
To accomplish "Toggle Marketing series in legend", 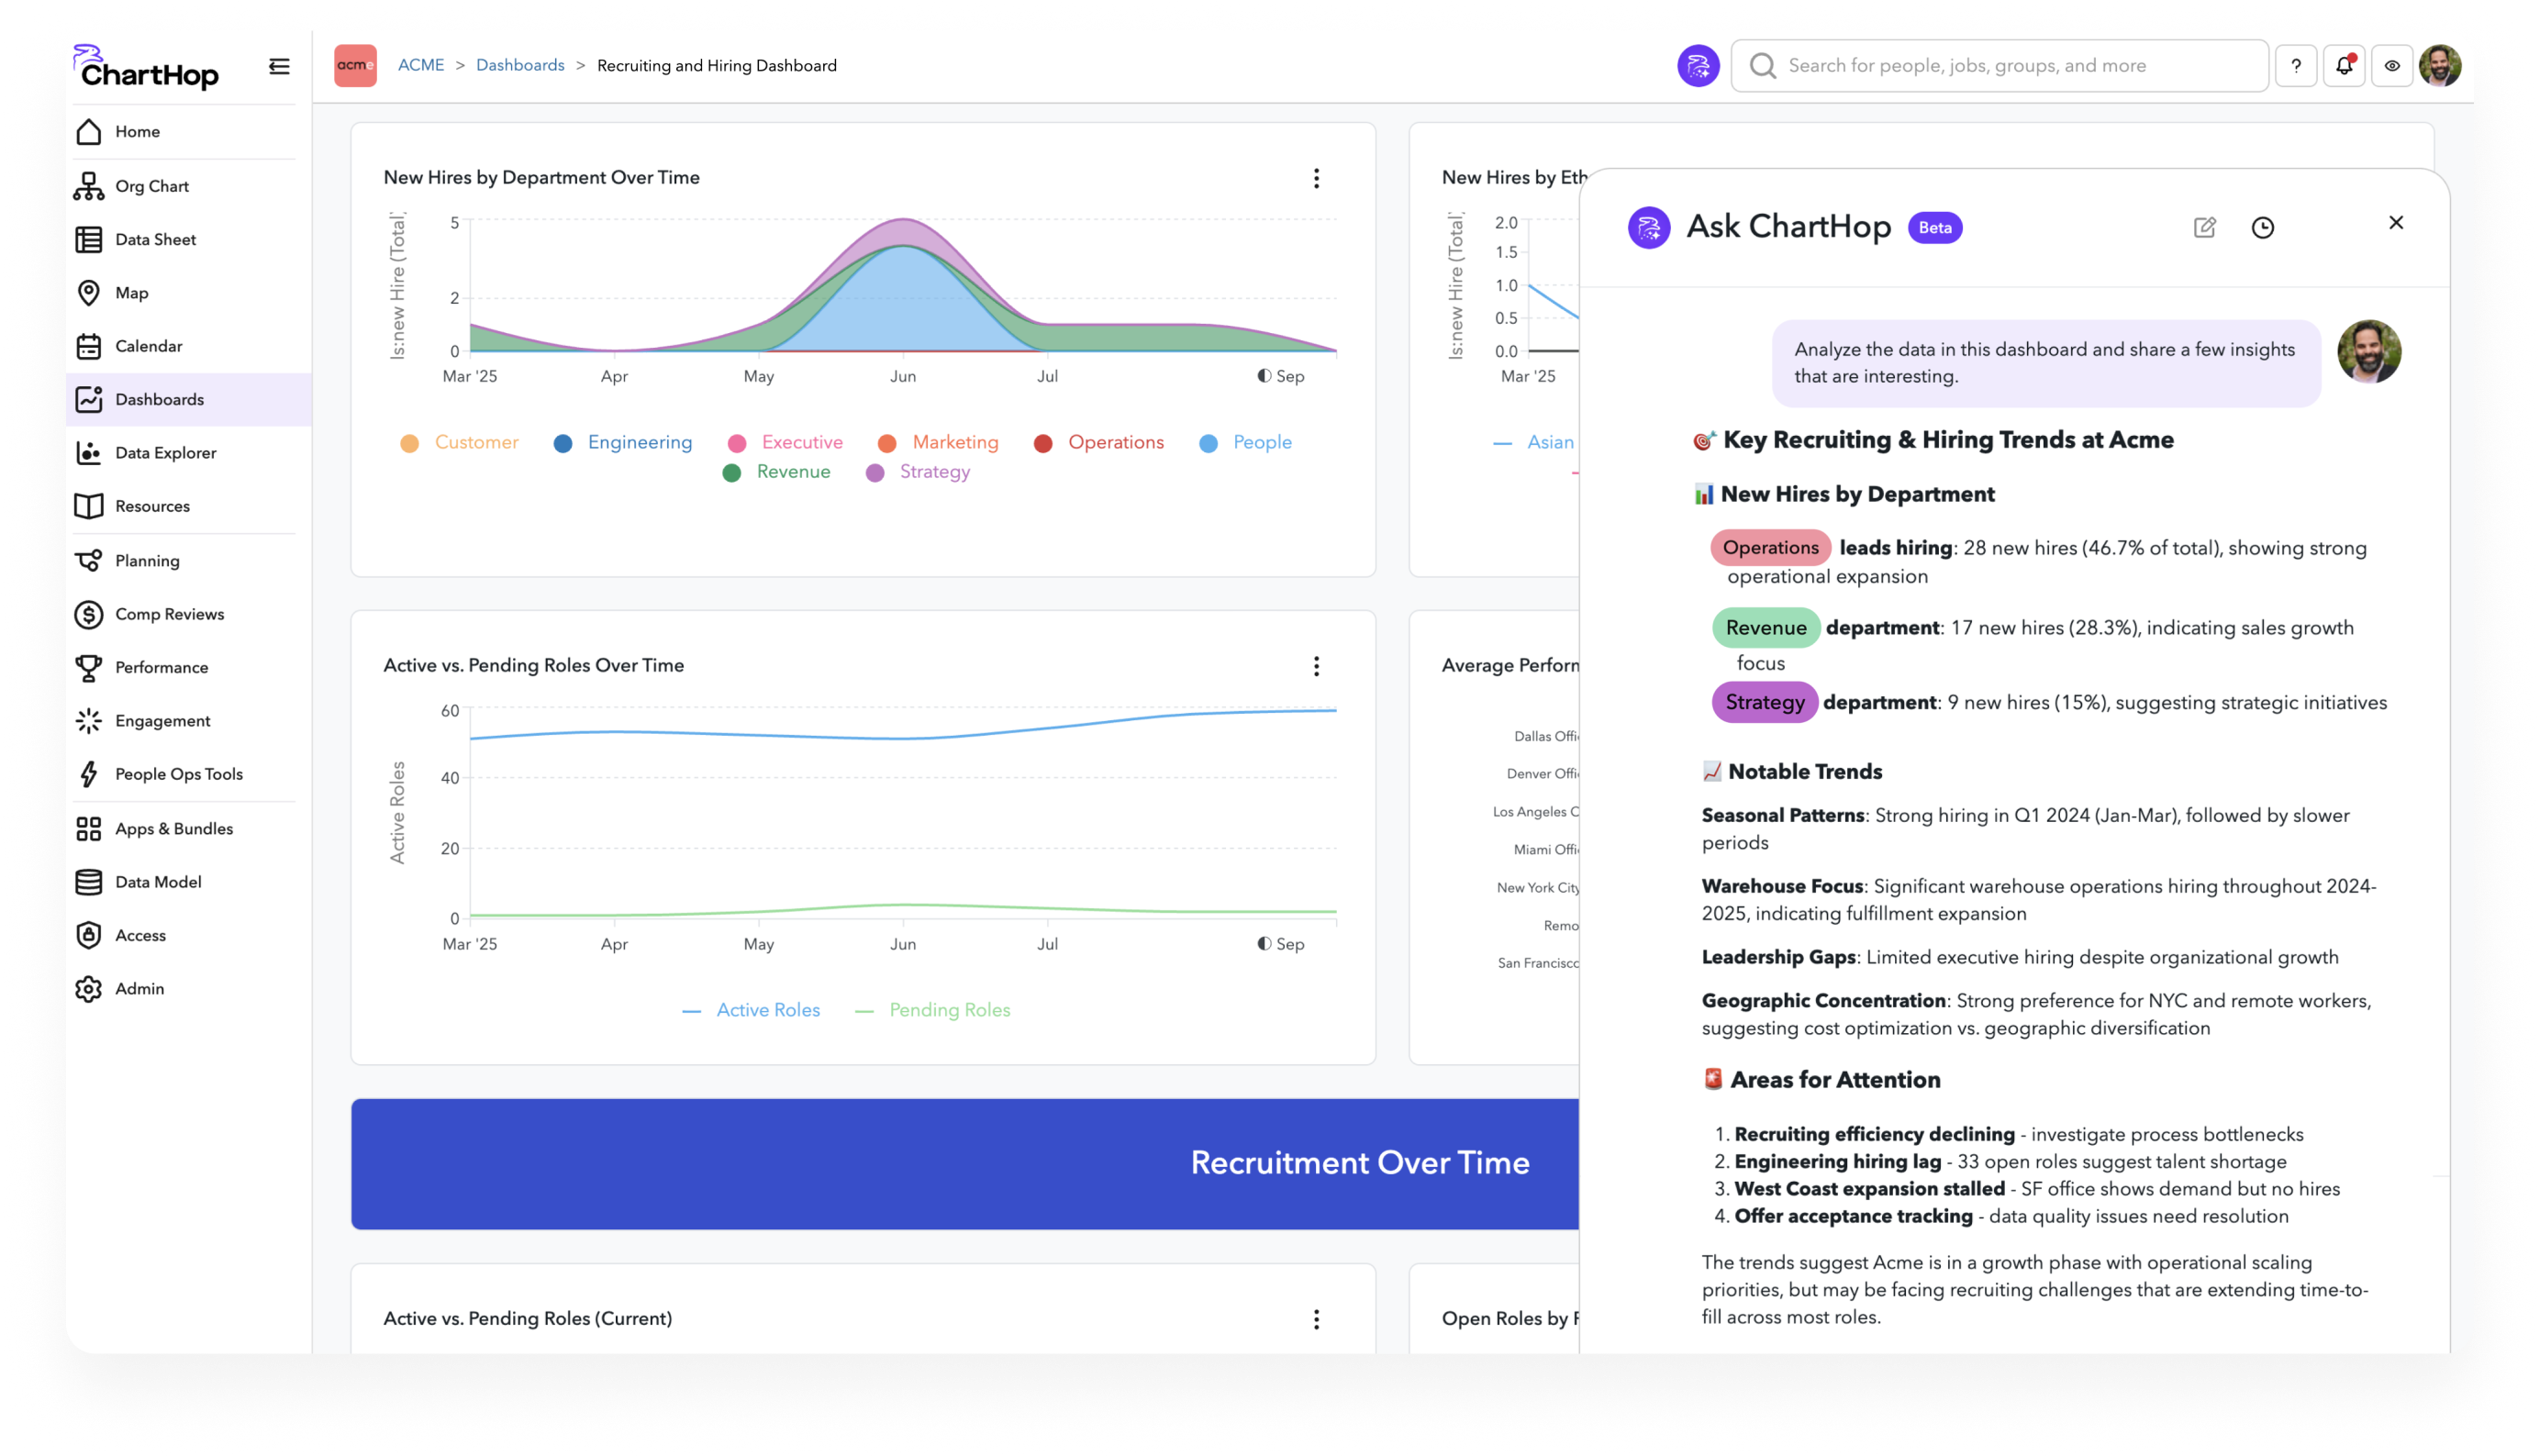I will [938, 443].
